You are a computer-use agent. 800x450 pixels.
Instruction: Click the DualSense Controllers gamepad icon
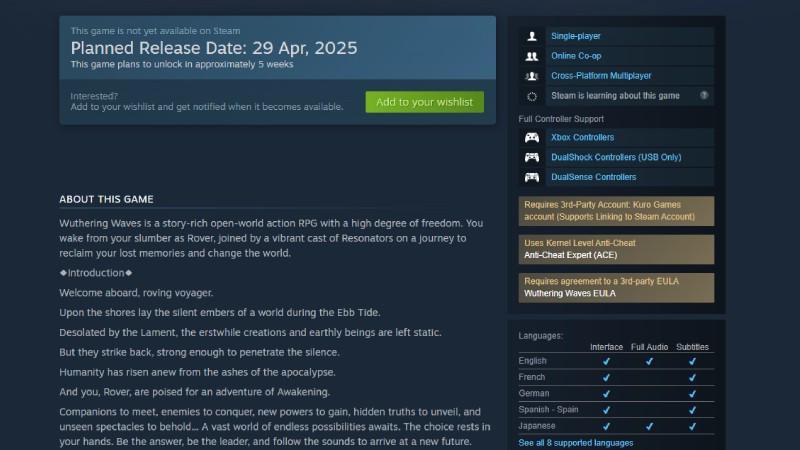(532, 177)
